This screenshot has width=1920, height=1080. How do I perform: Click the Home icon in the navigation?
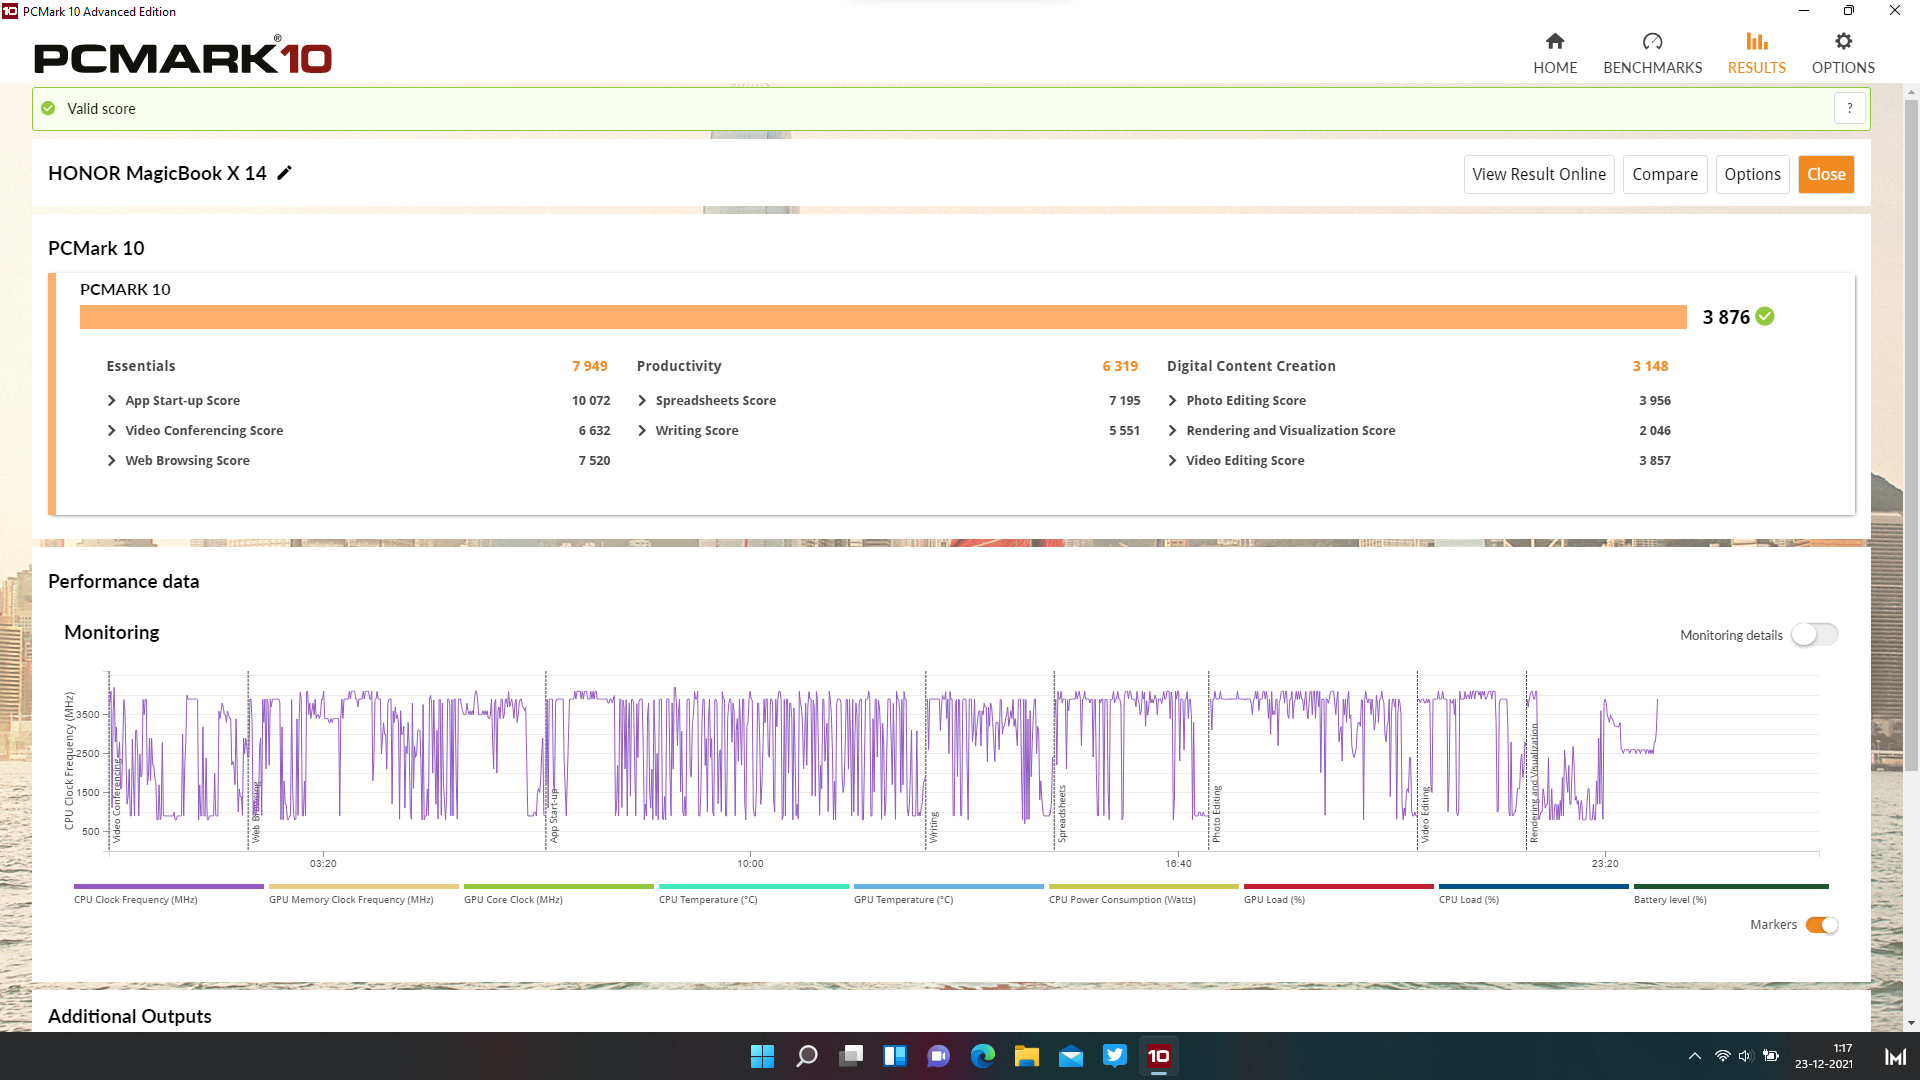pos(1554,41)
